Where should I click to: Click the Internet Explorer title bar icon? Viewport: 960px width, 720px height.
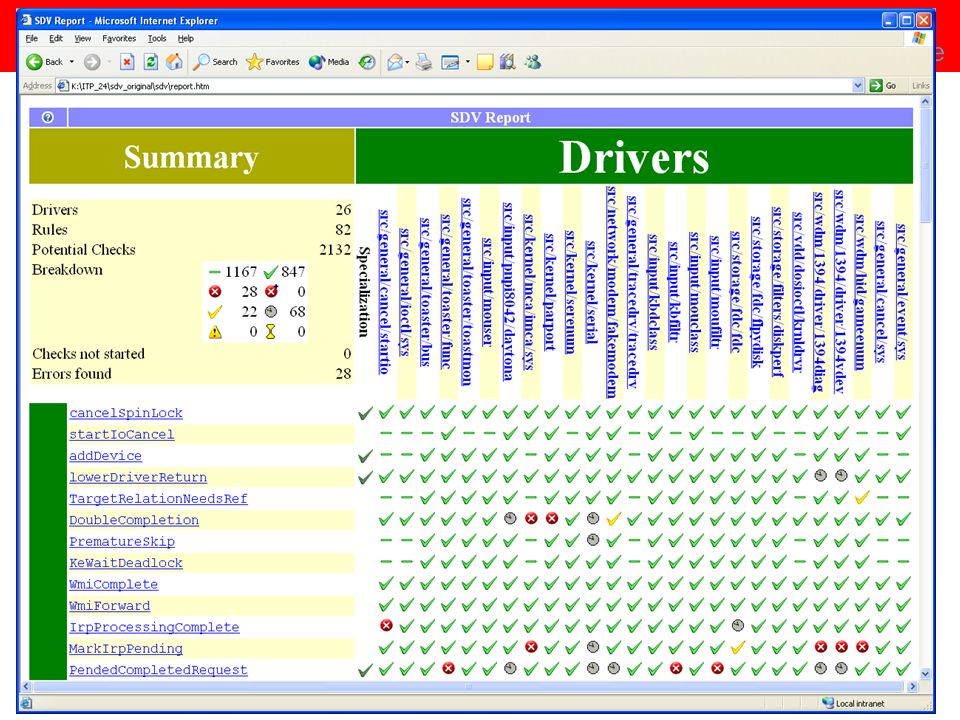point(26,20)
